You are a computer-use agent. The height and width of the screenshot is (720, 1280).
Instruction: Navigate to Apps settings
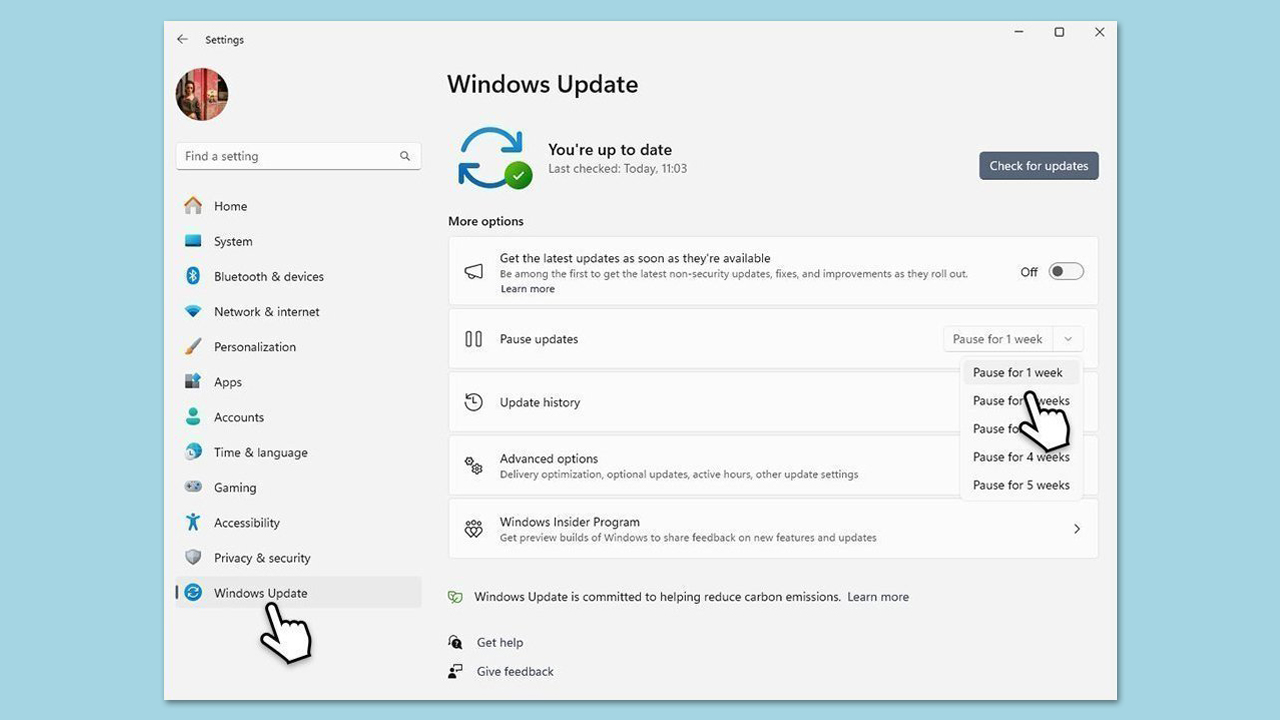[x=228, y=382]
